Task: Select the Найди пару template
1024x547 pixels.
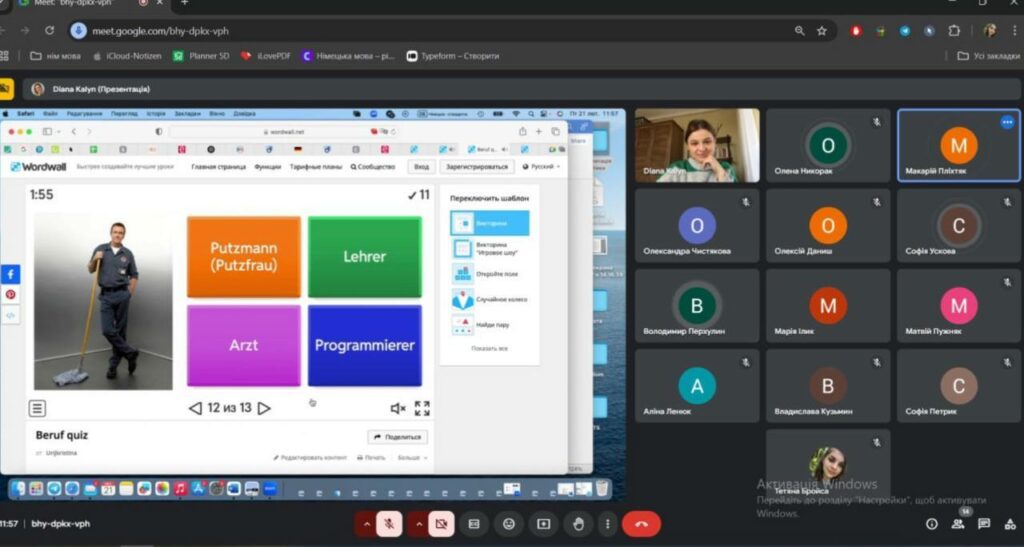Action: (490, 325)
